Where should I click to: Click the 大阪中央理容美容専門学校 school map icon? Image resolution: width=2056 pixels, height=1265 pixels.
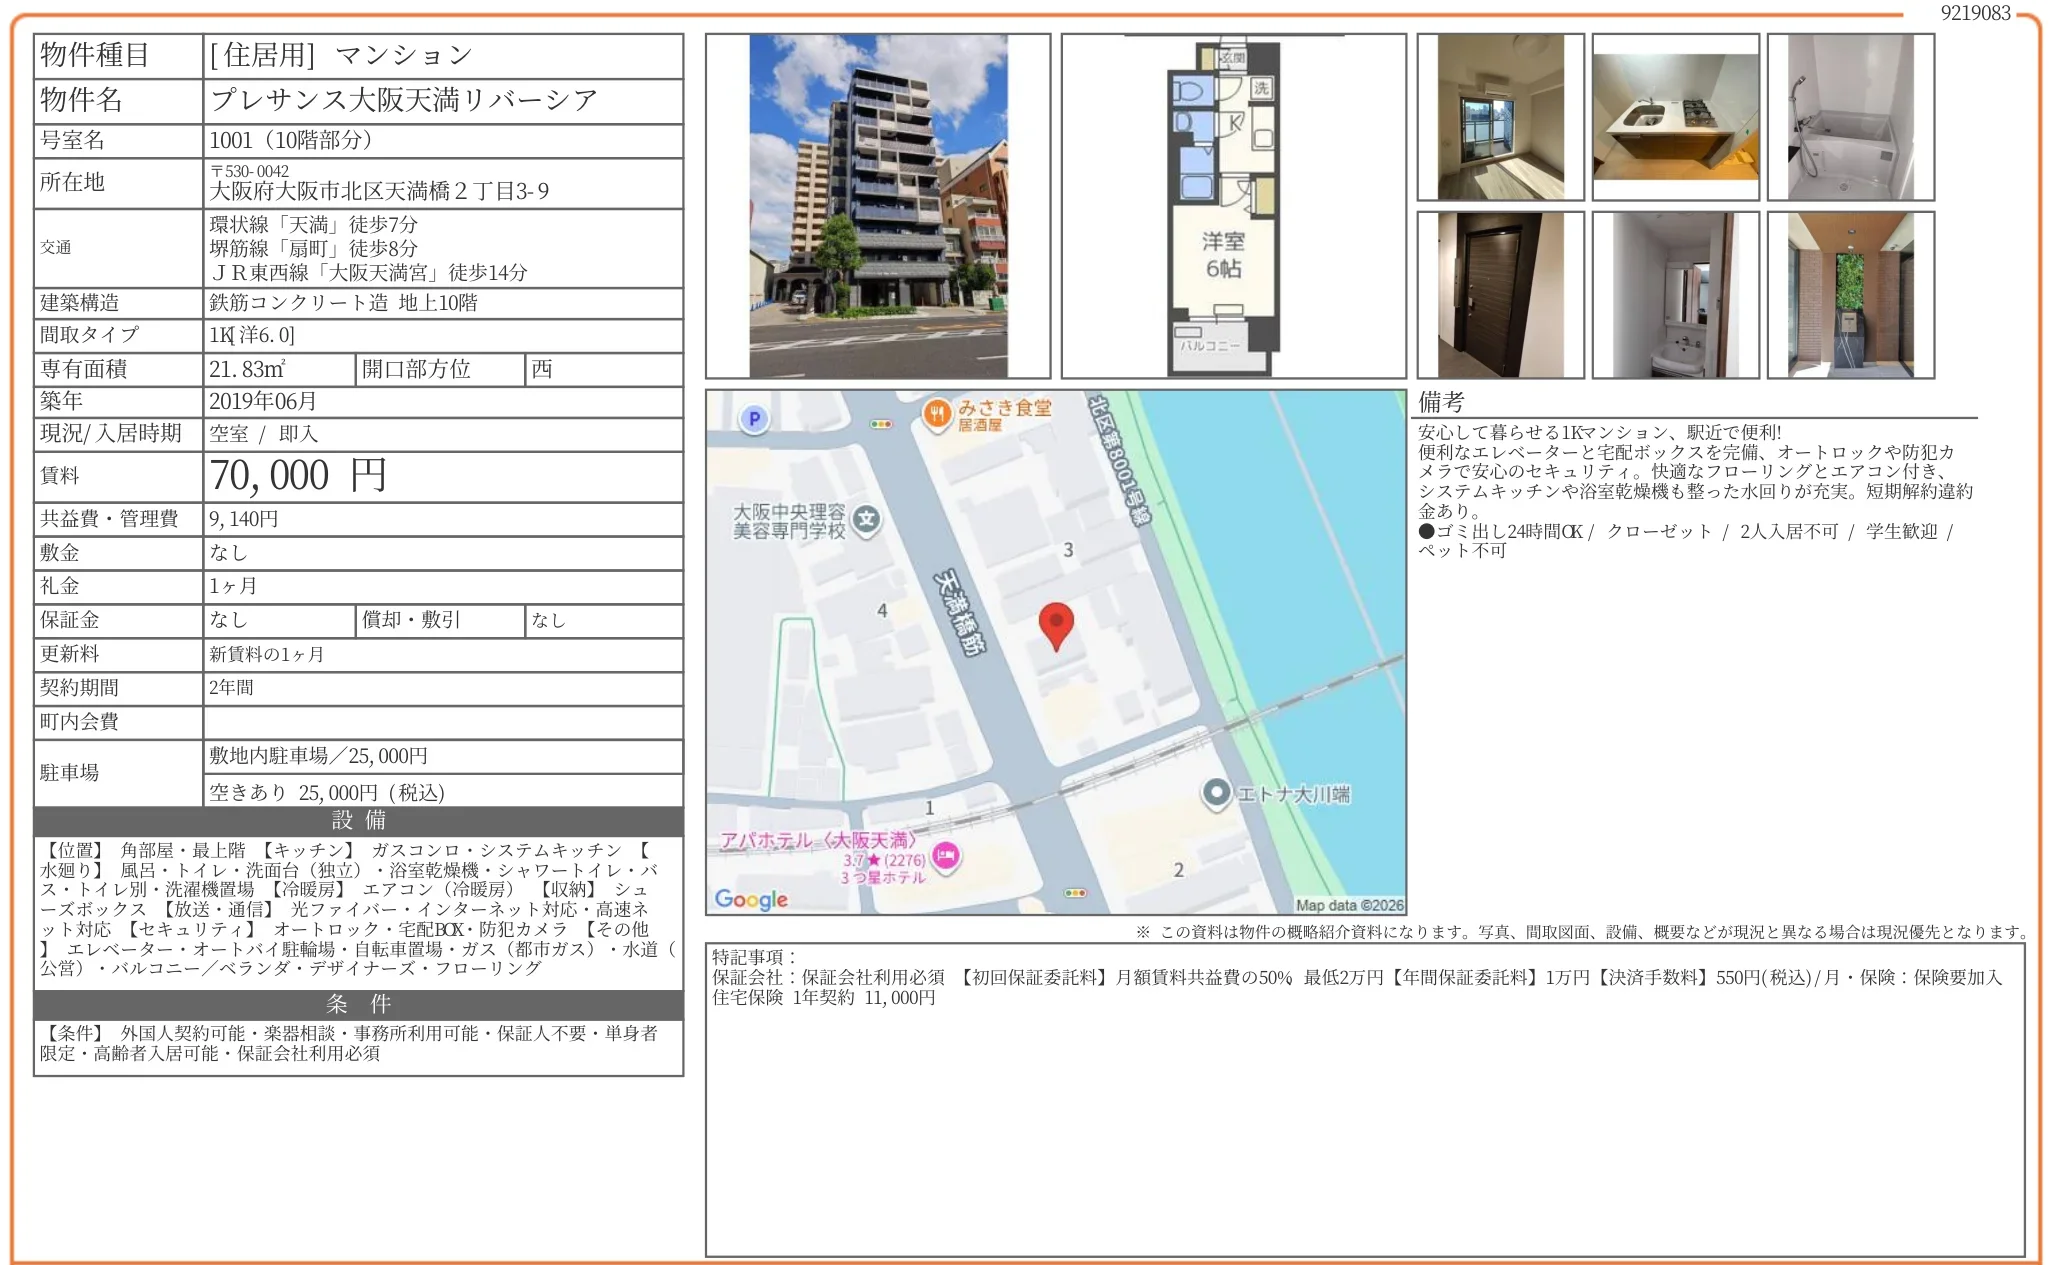[867, 519]
